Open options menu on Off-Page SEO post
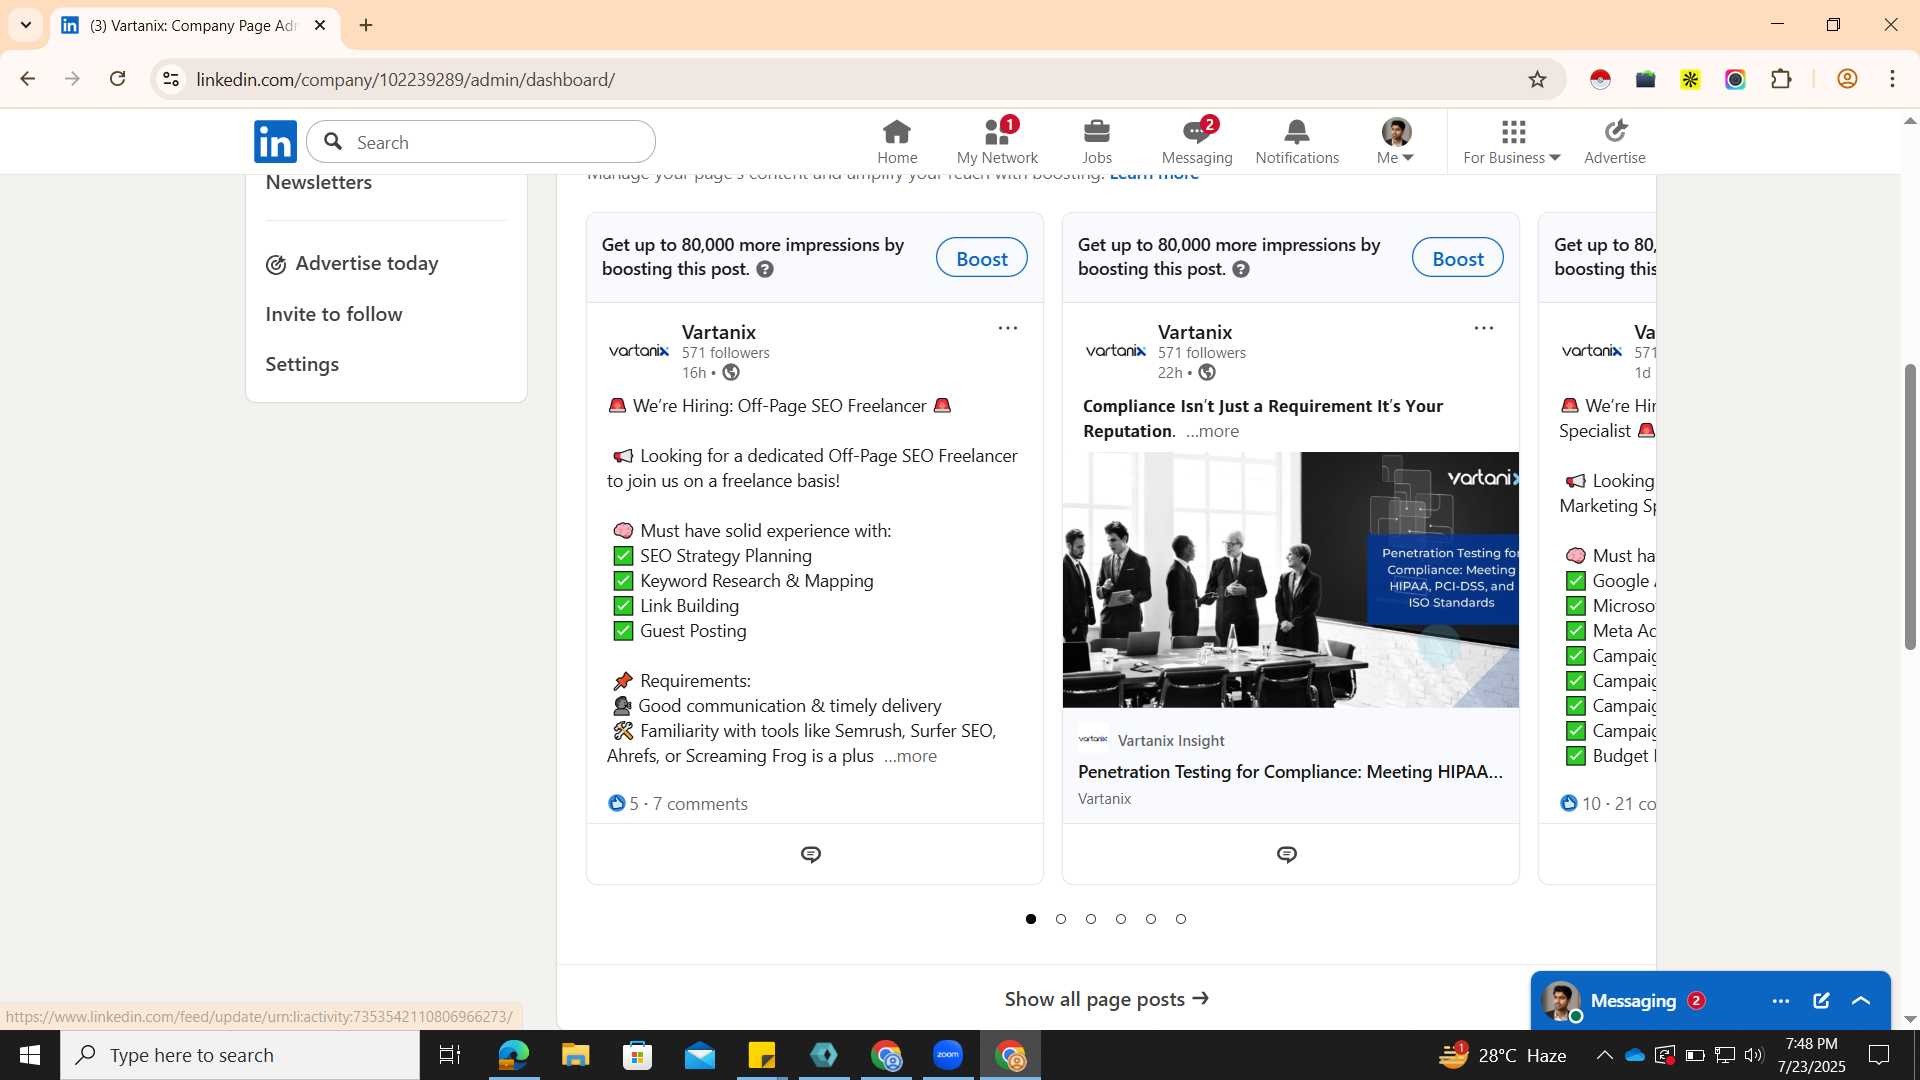The height and width of the screenshot is (1080, 1920). coord(1007,328)
